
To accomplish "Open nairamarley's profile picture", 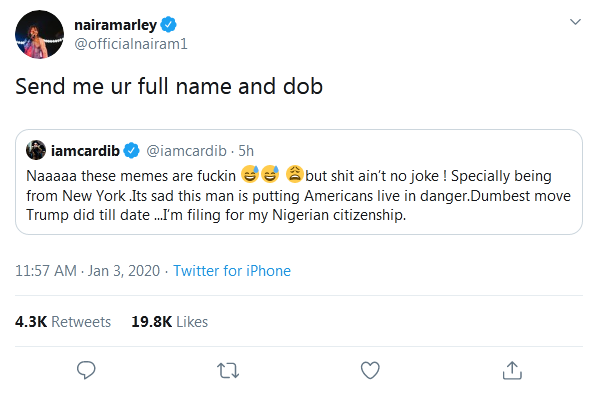I will click(x=39, y=34).
